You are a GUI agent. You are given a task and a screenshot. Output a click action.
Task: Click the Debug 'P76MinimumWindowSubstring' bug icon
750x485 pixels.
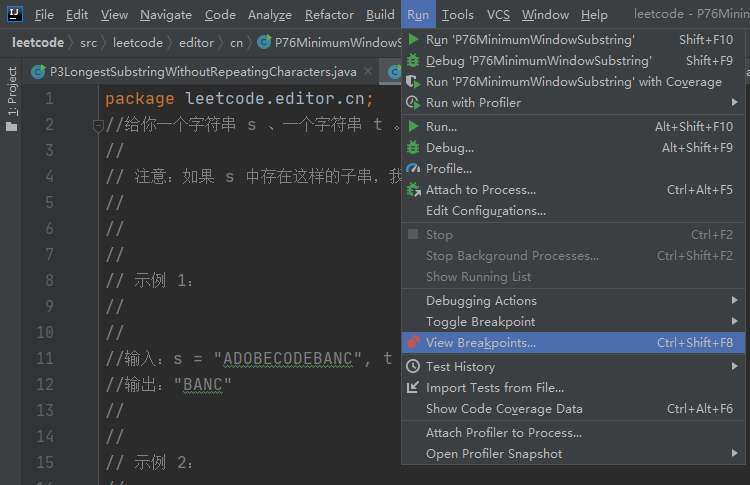[x=413, y=61]
